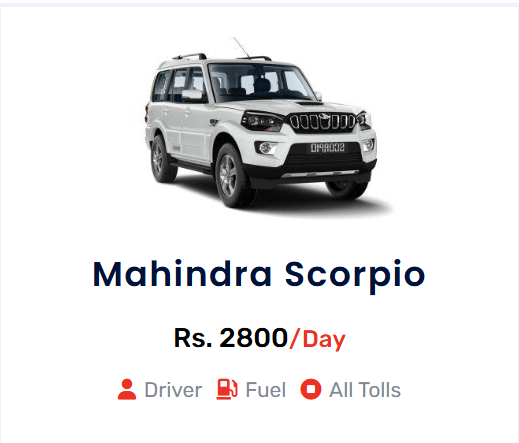Click the car's left headlight
Viewport: 519px width, 443px height.
point(263,121)
